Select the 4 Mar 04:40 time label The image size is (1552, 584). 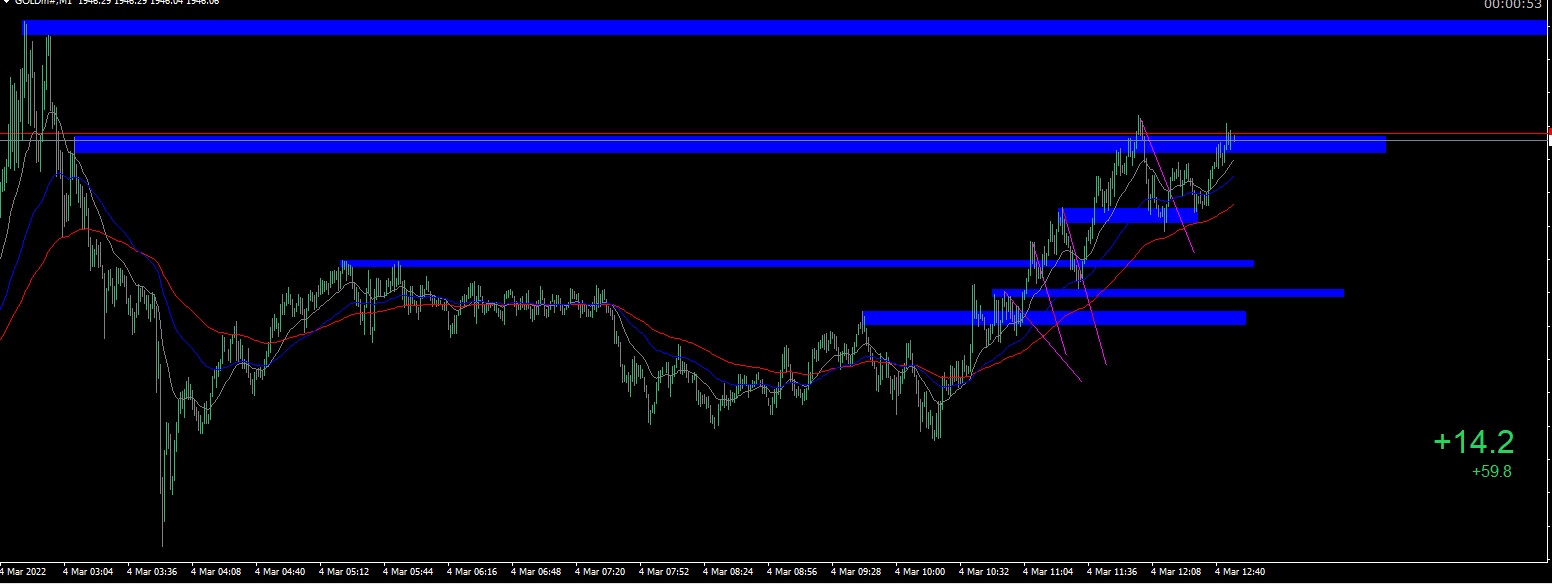tap(280, 572)
